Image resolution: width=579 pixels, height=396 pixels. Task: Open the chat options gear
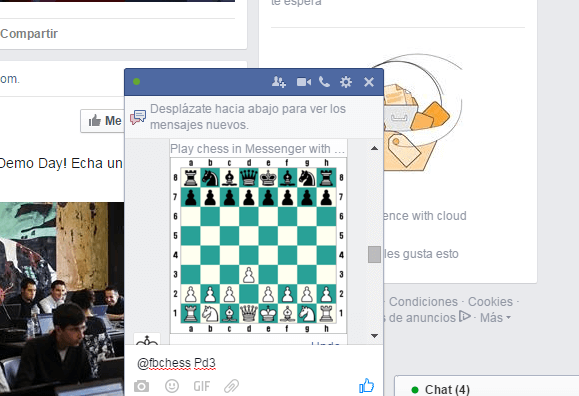(346, 82)
